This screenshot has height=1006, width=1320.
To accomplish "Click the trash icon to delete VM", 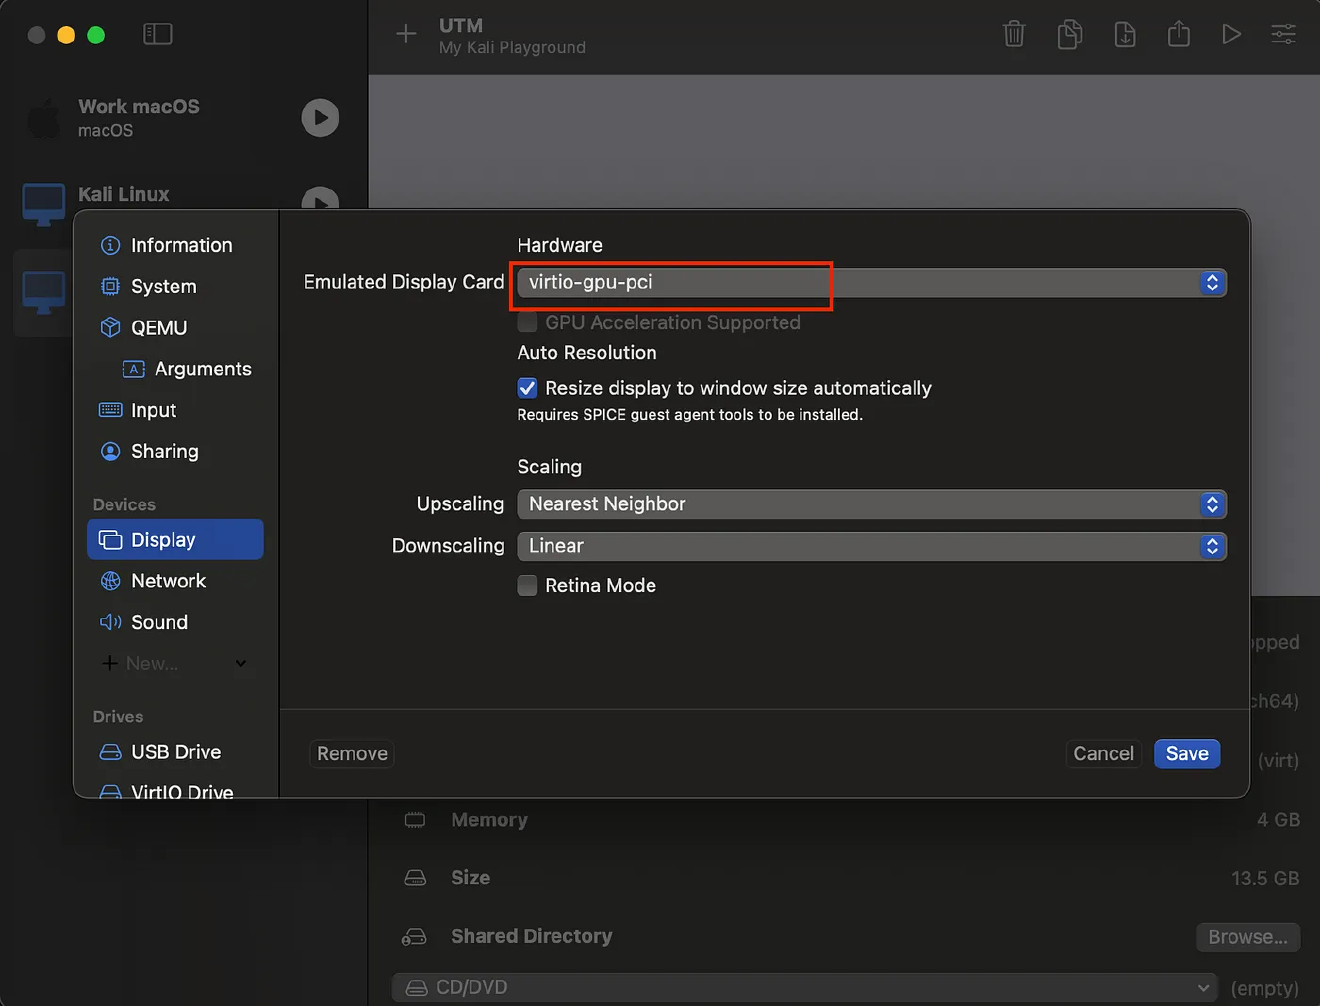I will (1014, 34).
